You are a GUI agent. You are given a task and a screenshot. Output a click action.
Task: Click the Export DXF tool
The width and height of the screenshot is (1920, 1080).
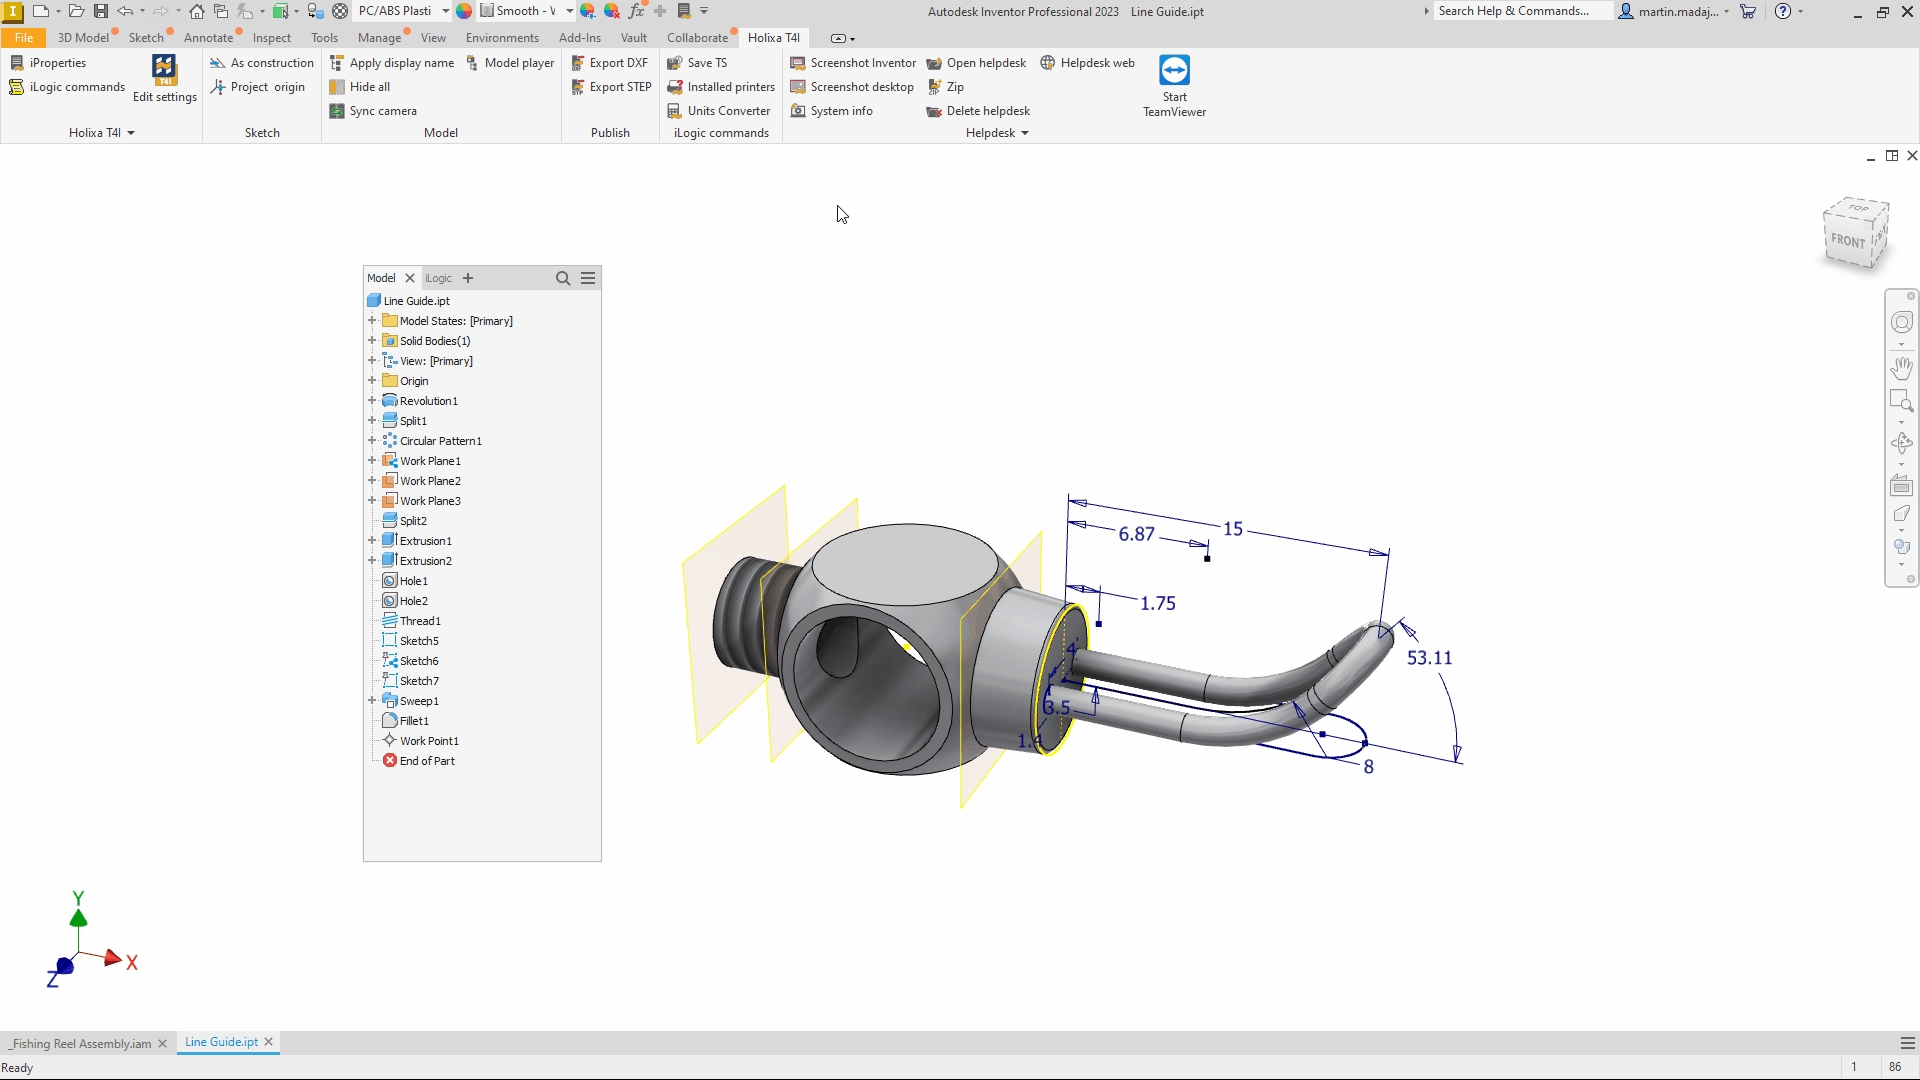pyautogui.click(x=610, y=63)
